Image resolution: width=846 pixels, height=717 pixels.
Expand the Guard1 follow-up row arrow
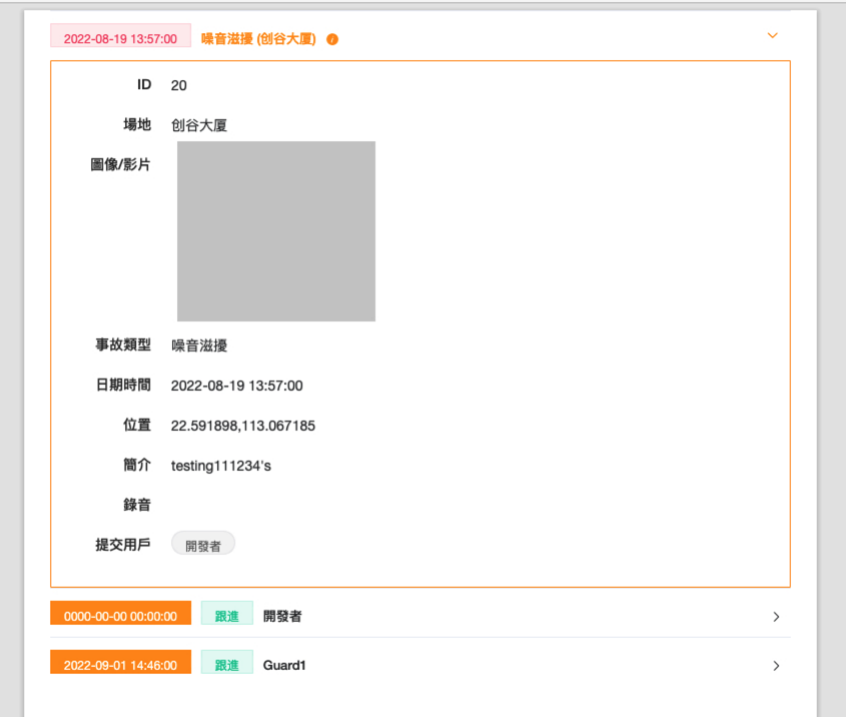pyautogui.click(x=776, y=665)
